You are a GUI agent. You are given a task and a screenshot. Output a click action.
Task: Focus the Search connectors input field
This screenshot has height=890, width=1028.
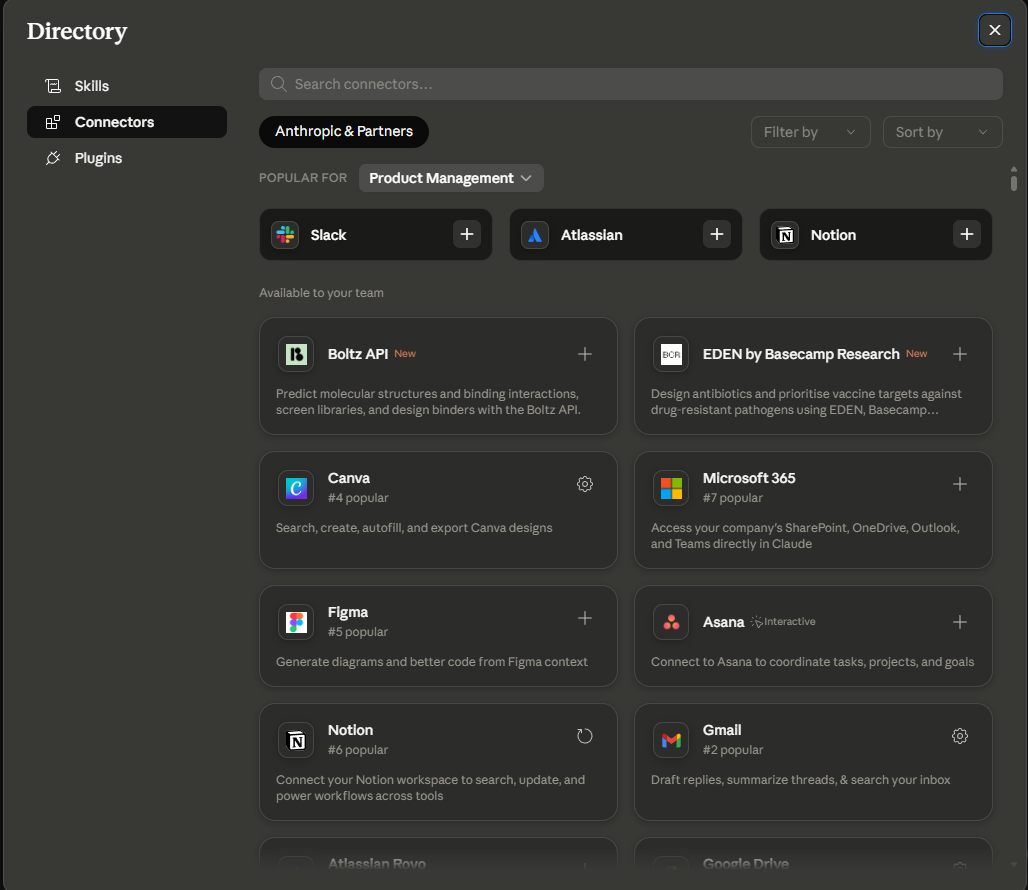point(631,84)
